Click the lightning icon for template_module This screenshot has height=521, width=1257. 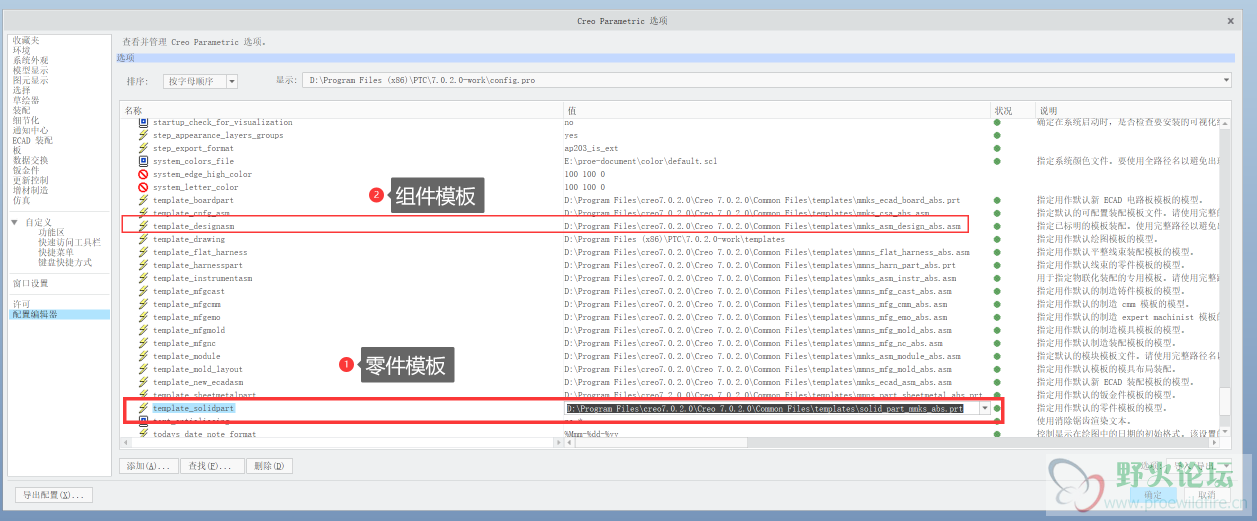(143, 356)
